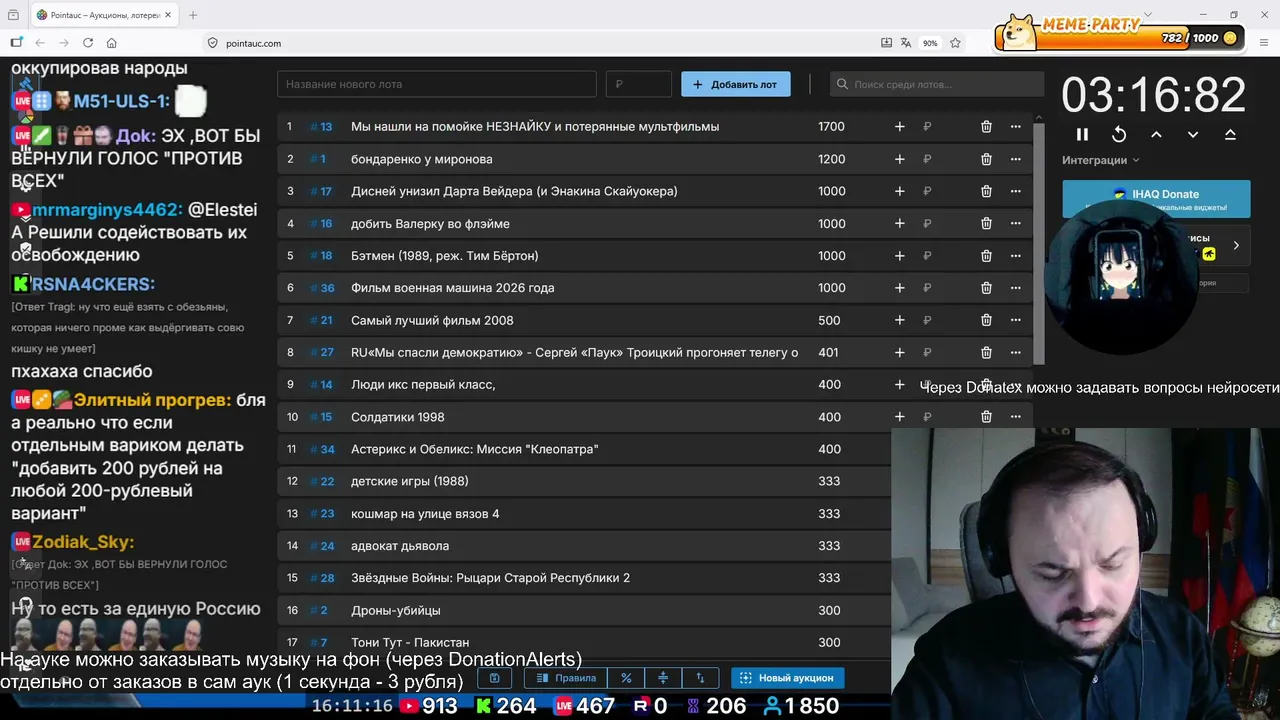The image size is (1280, 720).
Task: Search lots in Поиск среди лотов
Action: [x=938, y=84]
